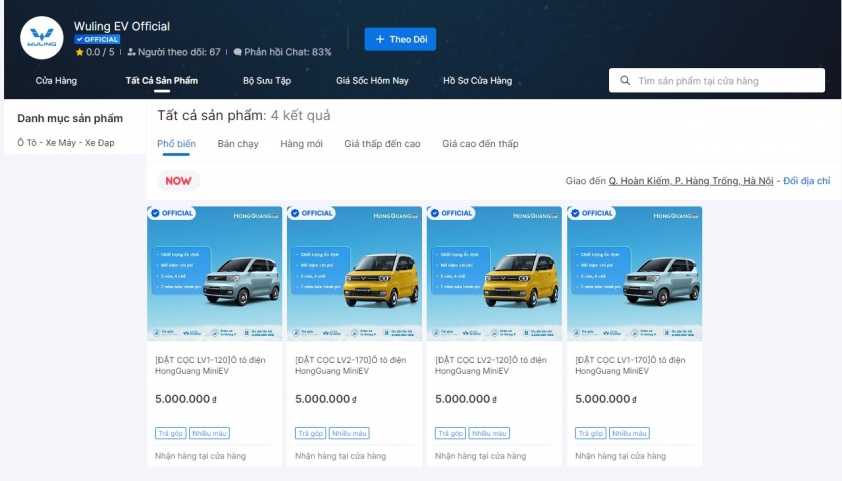The image size is (842, 481).
Task: Sort by Giá thấp đến cao
Action: tap(382, 143)
